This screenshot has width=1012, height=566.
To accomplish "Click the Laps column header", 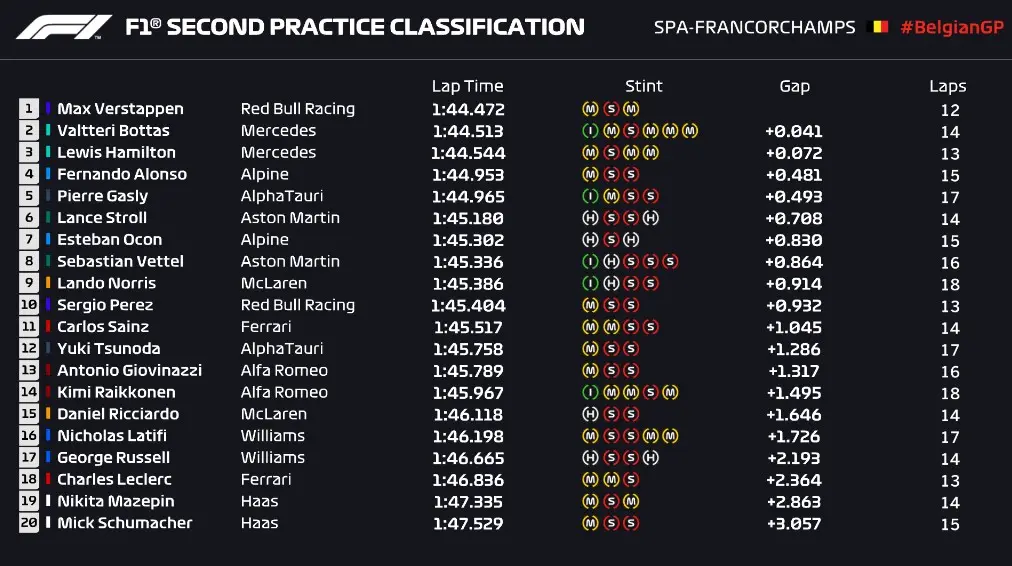I will (948, 87).
